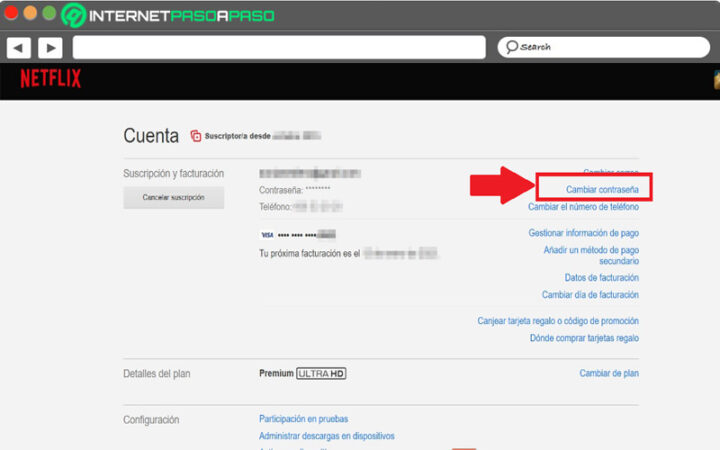Click the Cancelar suscripción button
This screenshot has width=720, height=450.
click(174, 197)
